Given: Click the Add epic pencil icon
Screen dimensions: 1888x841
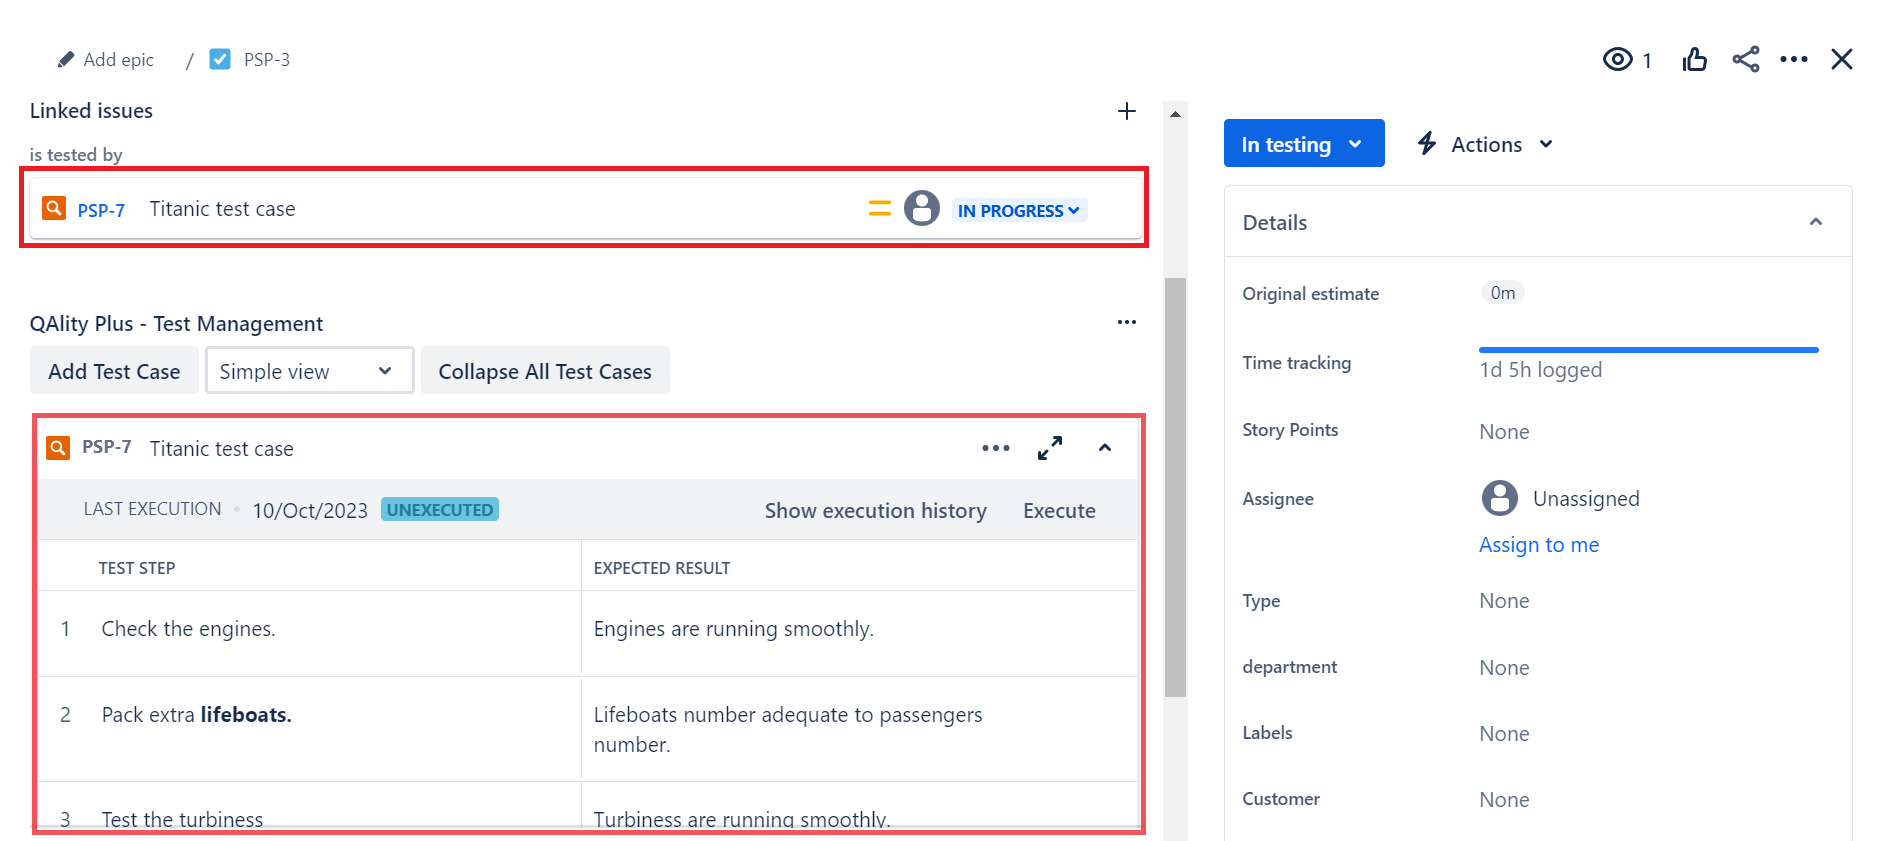Looking at the screenshot, I should (x=66, y=60).
